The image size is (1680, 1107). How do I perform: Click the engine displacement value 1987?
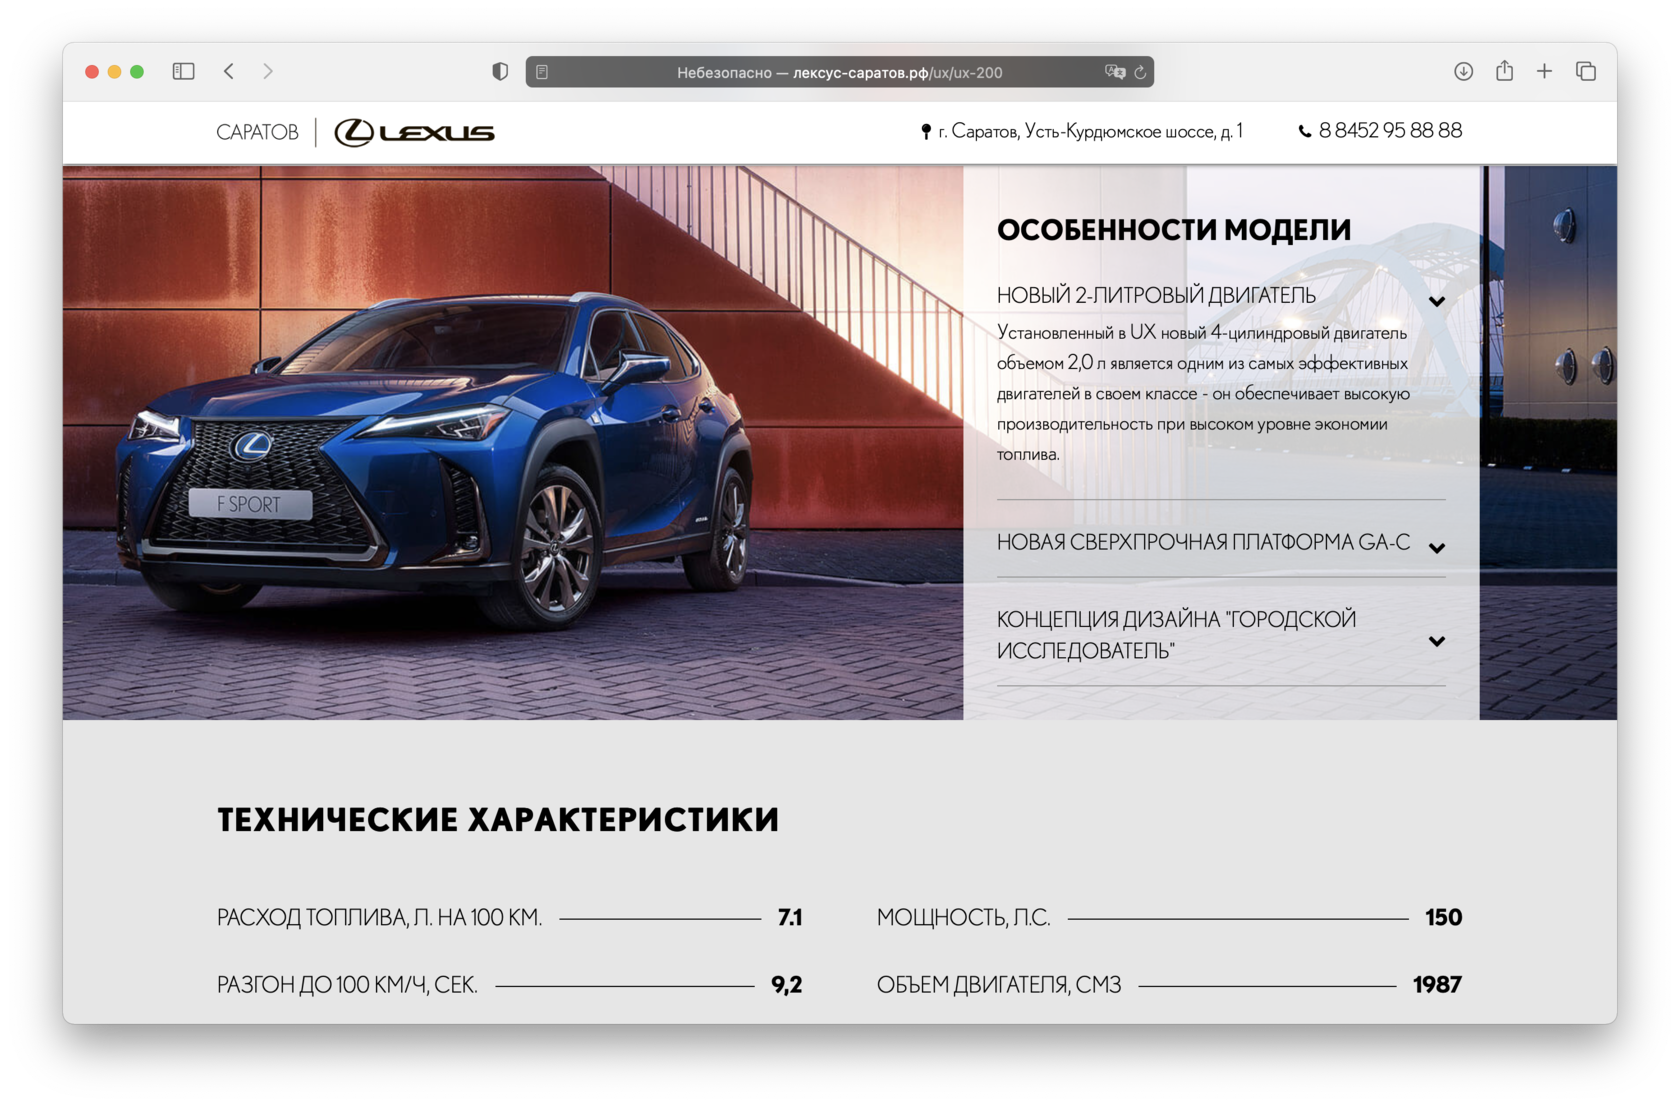pos(1437,985)
